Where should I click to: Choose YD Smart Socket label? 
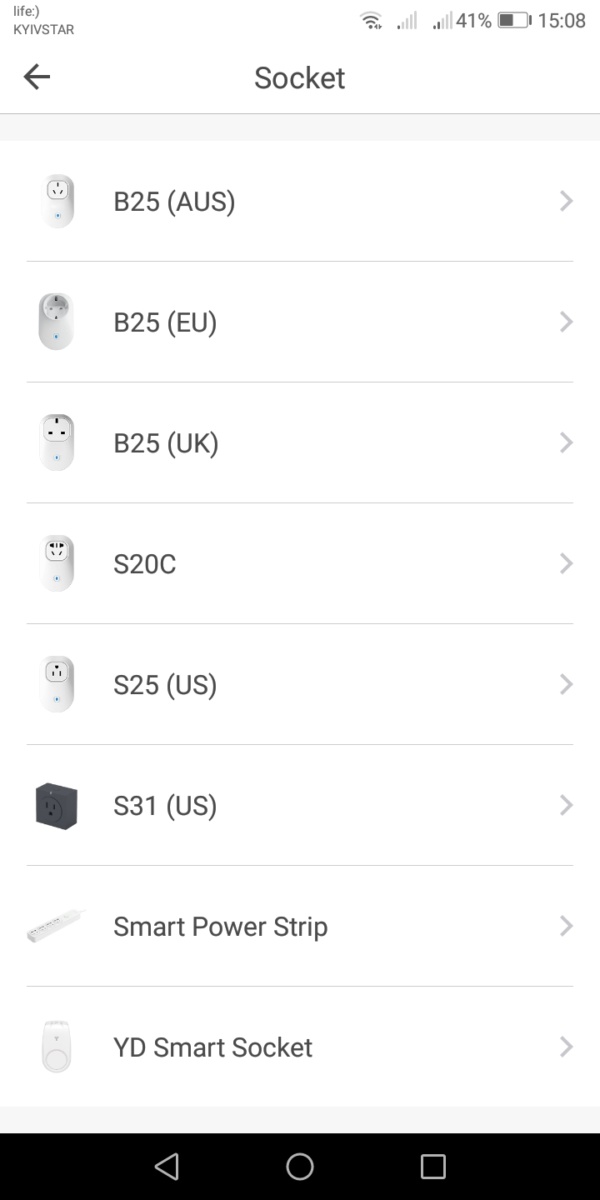coord(213,1048)
